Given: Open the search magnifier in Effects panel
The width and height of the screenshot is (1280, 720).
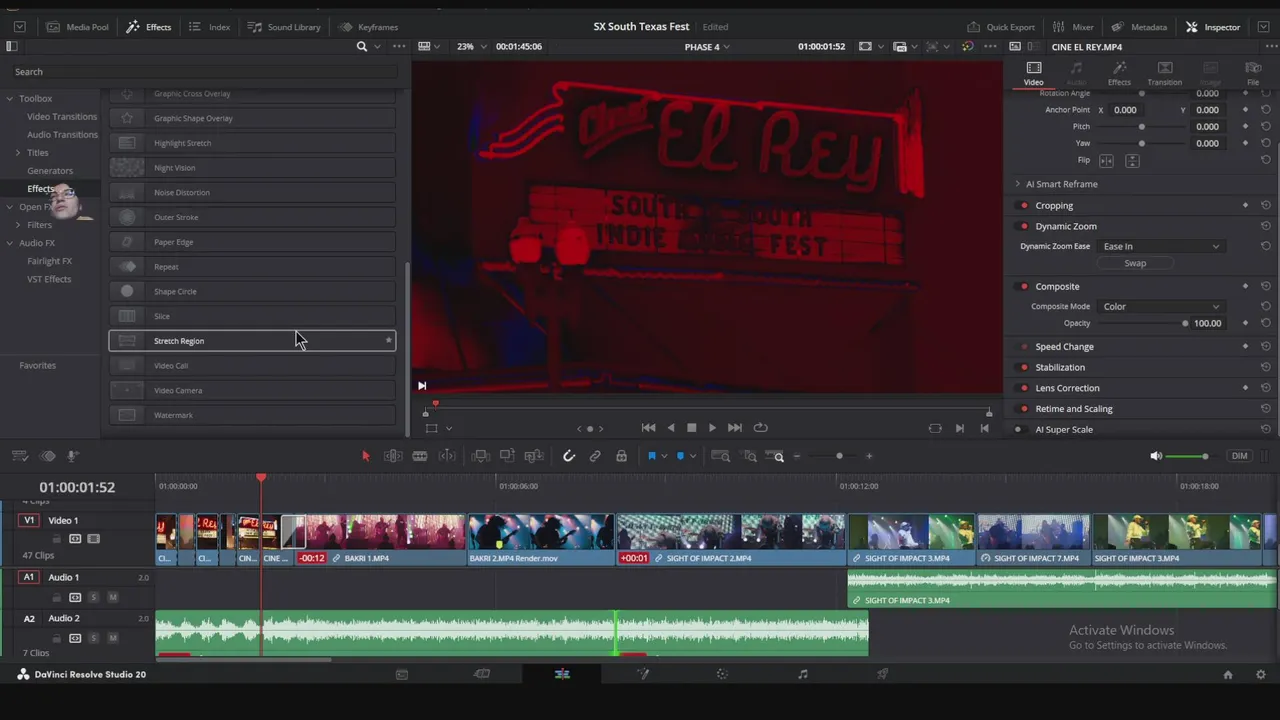Looking at the screenshot, I should (x=362, y=46).
